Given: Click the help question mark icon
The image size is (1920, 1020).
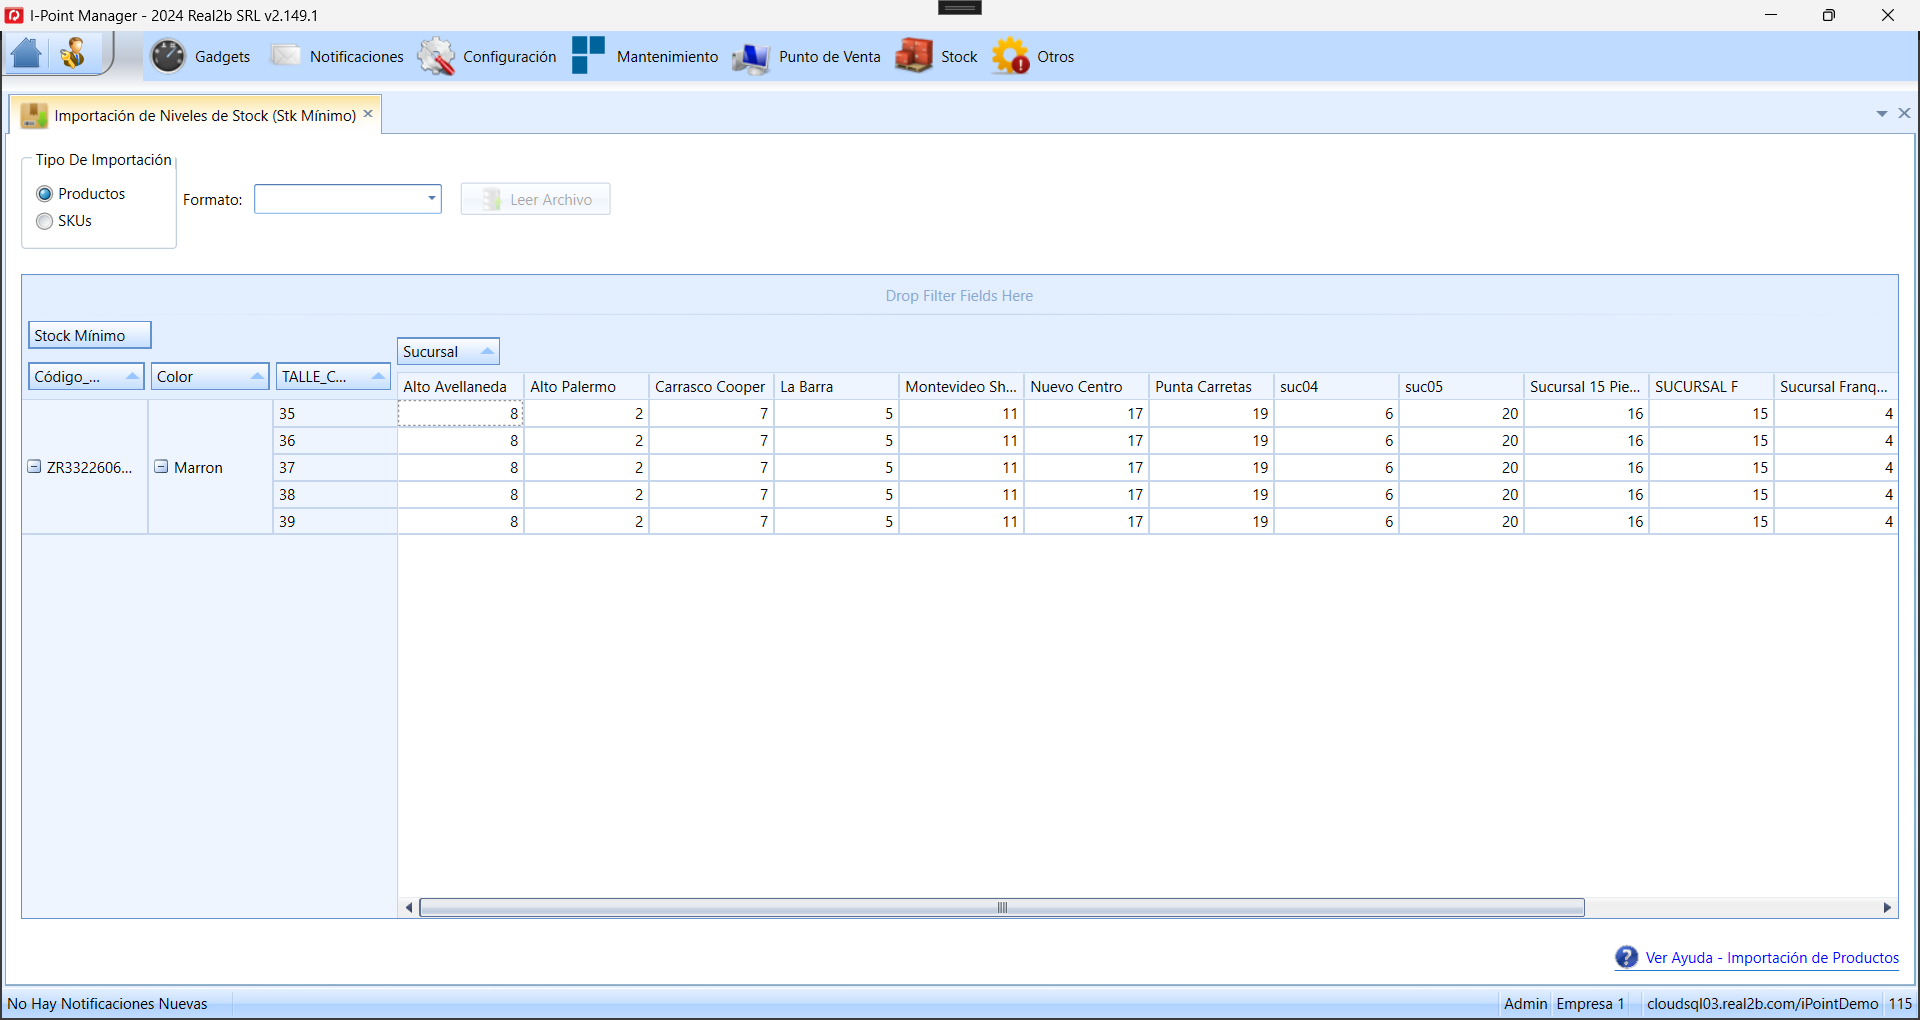Looking at the screenshot, I should point(1626,957).
